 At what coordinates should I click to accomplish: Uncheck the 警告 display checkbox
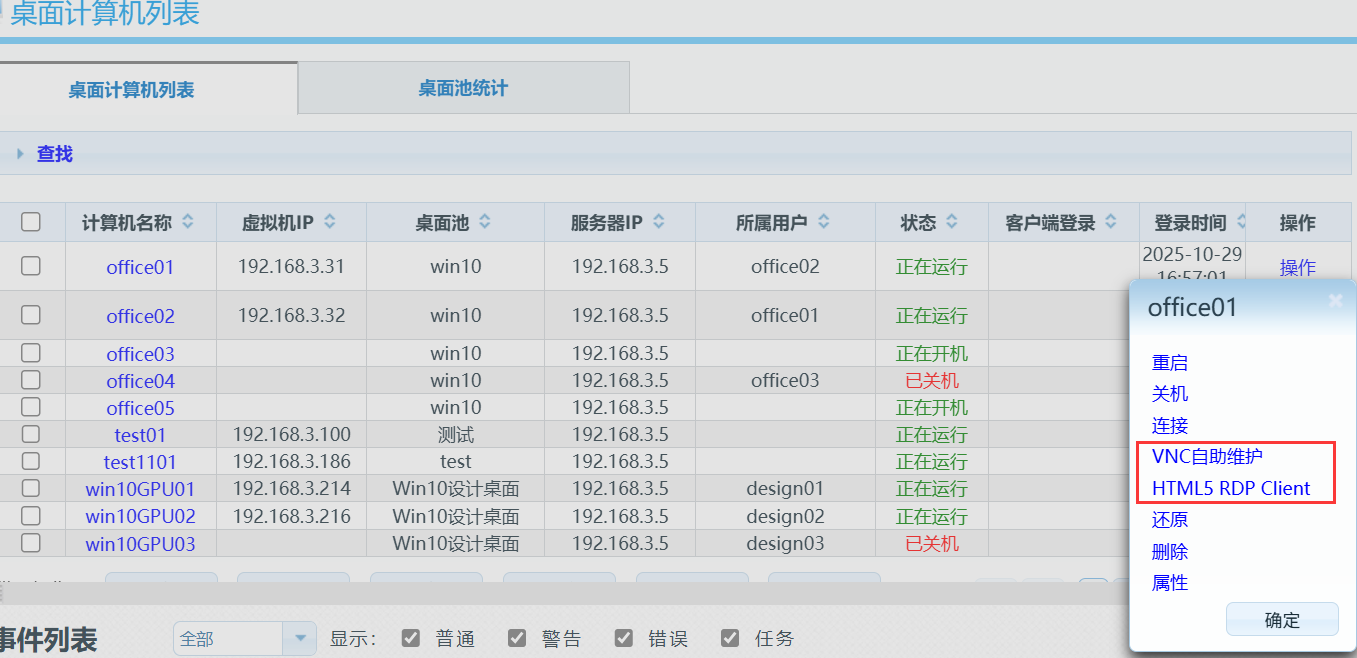pos(517,637)
